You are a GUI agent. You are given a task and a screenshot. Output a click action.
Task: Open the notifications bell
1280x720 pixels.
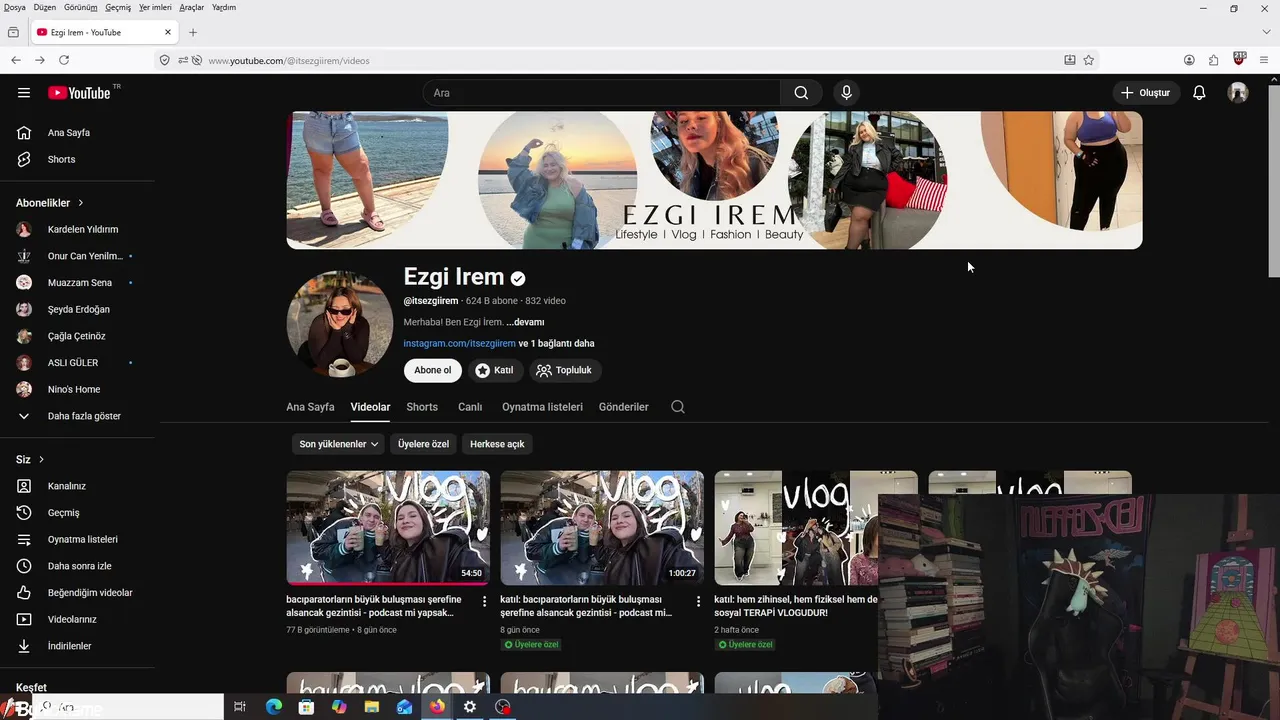pyautogui.click(x=1199, y=93)
